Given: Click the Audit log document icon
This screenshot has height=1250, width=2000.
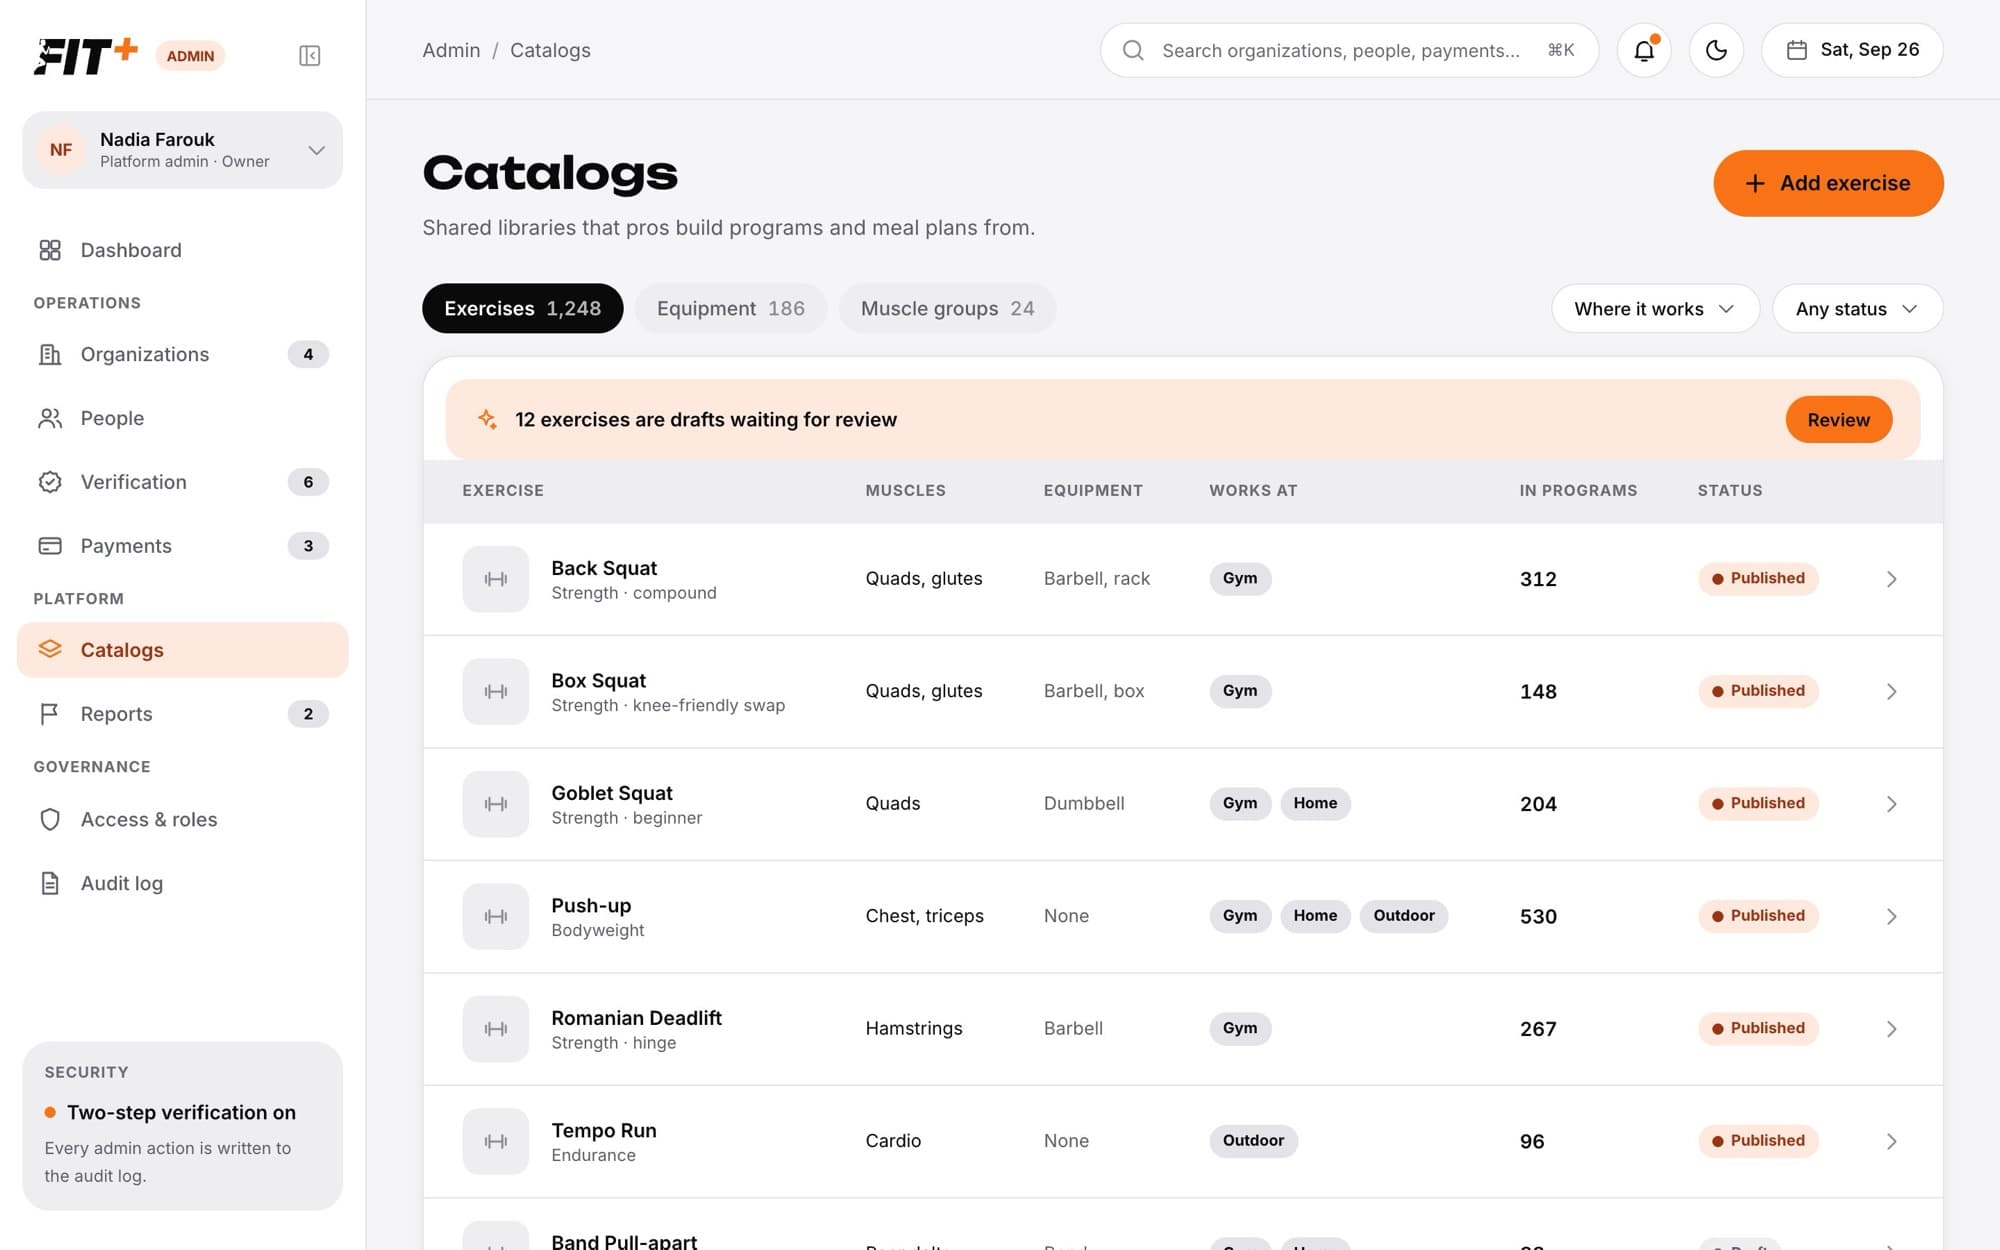Looking at the screenshot, I should 50,884.
